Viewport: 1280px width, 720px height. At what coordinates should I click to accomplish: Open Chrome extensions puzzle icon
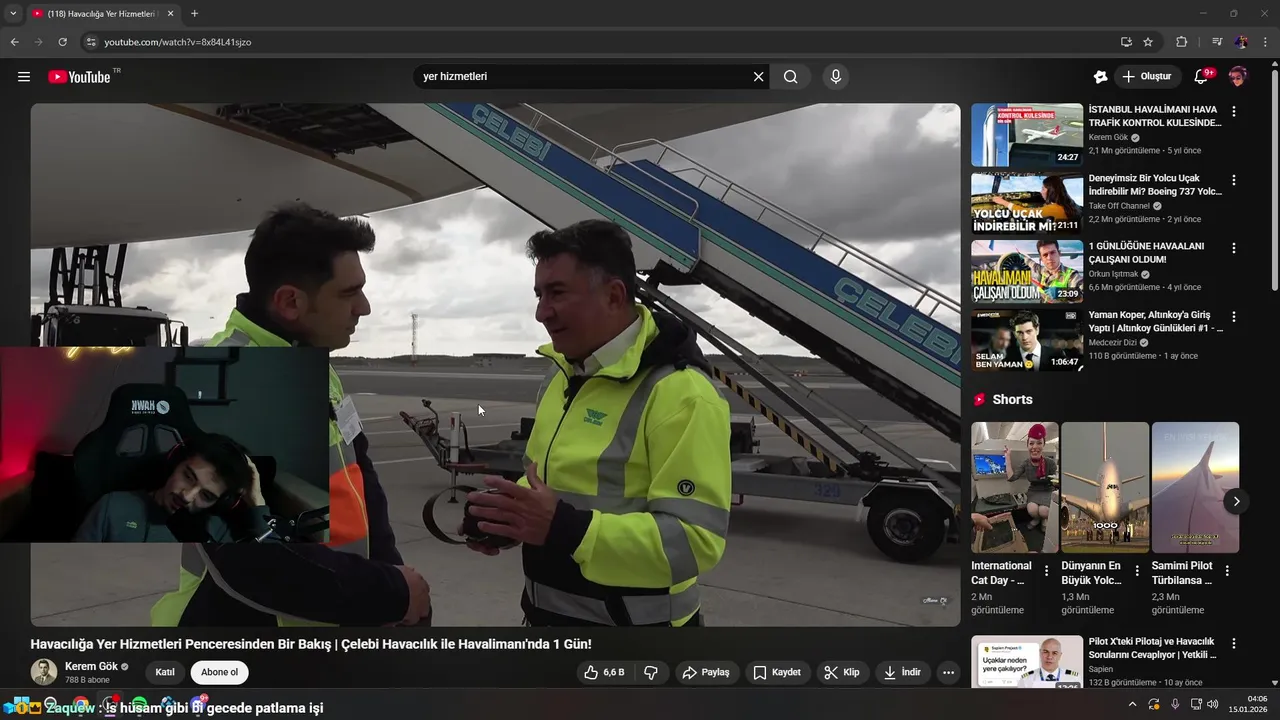(x=1181, y=42)
